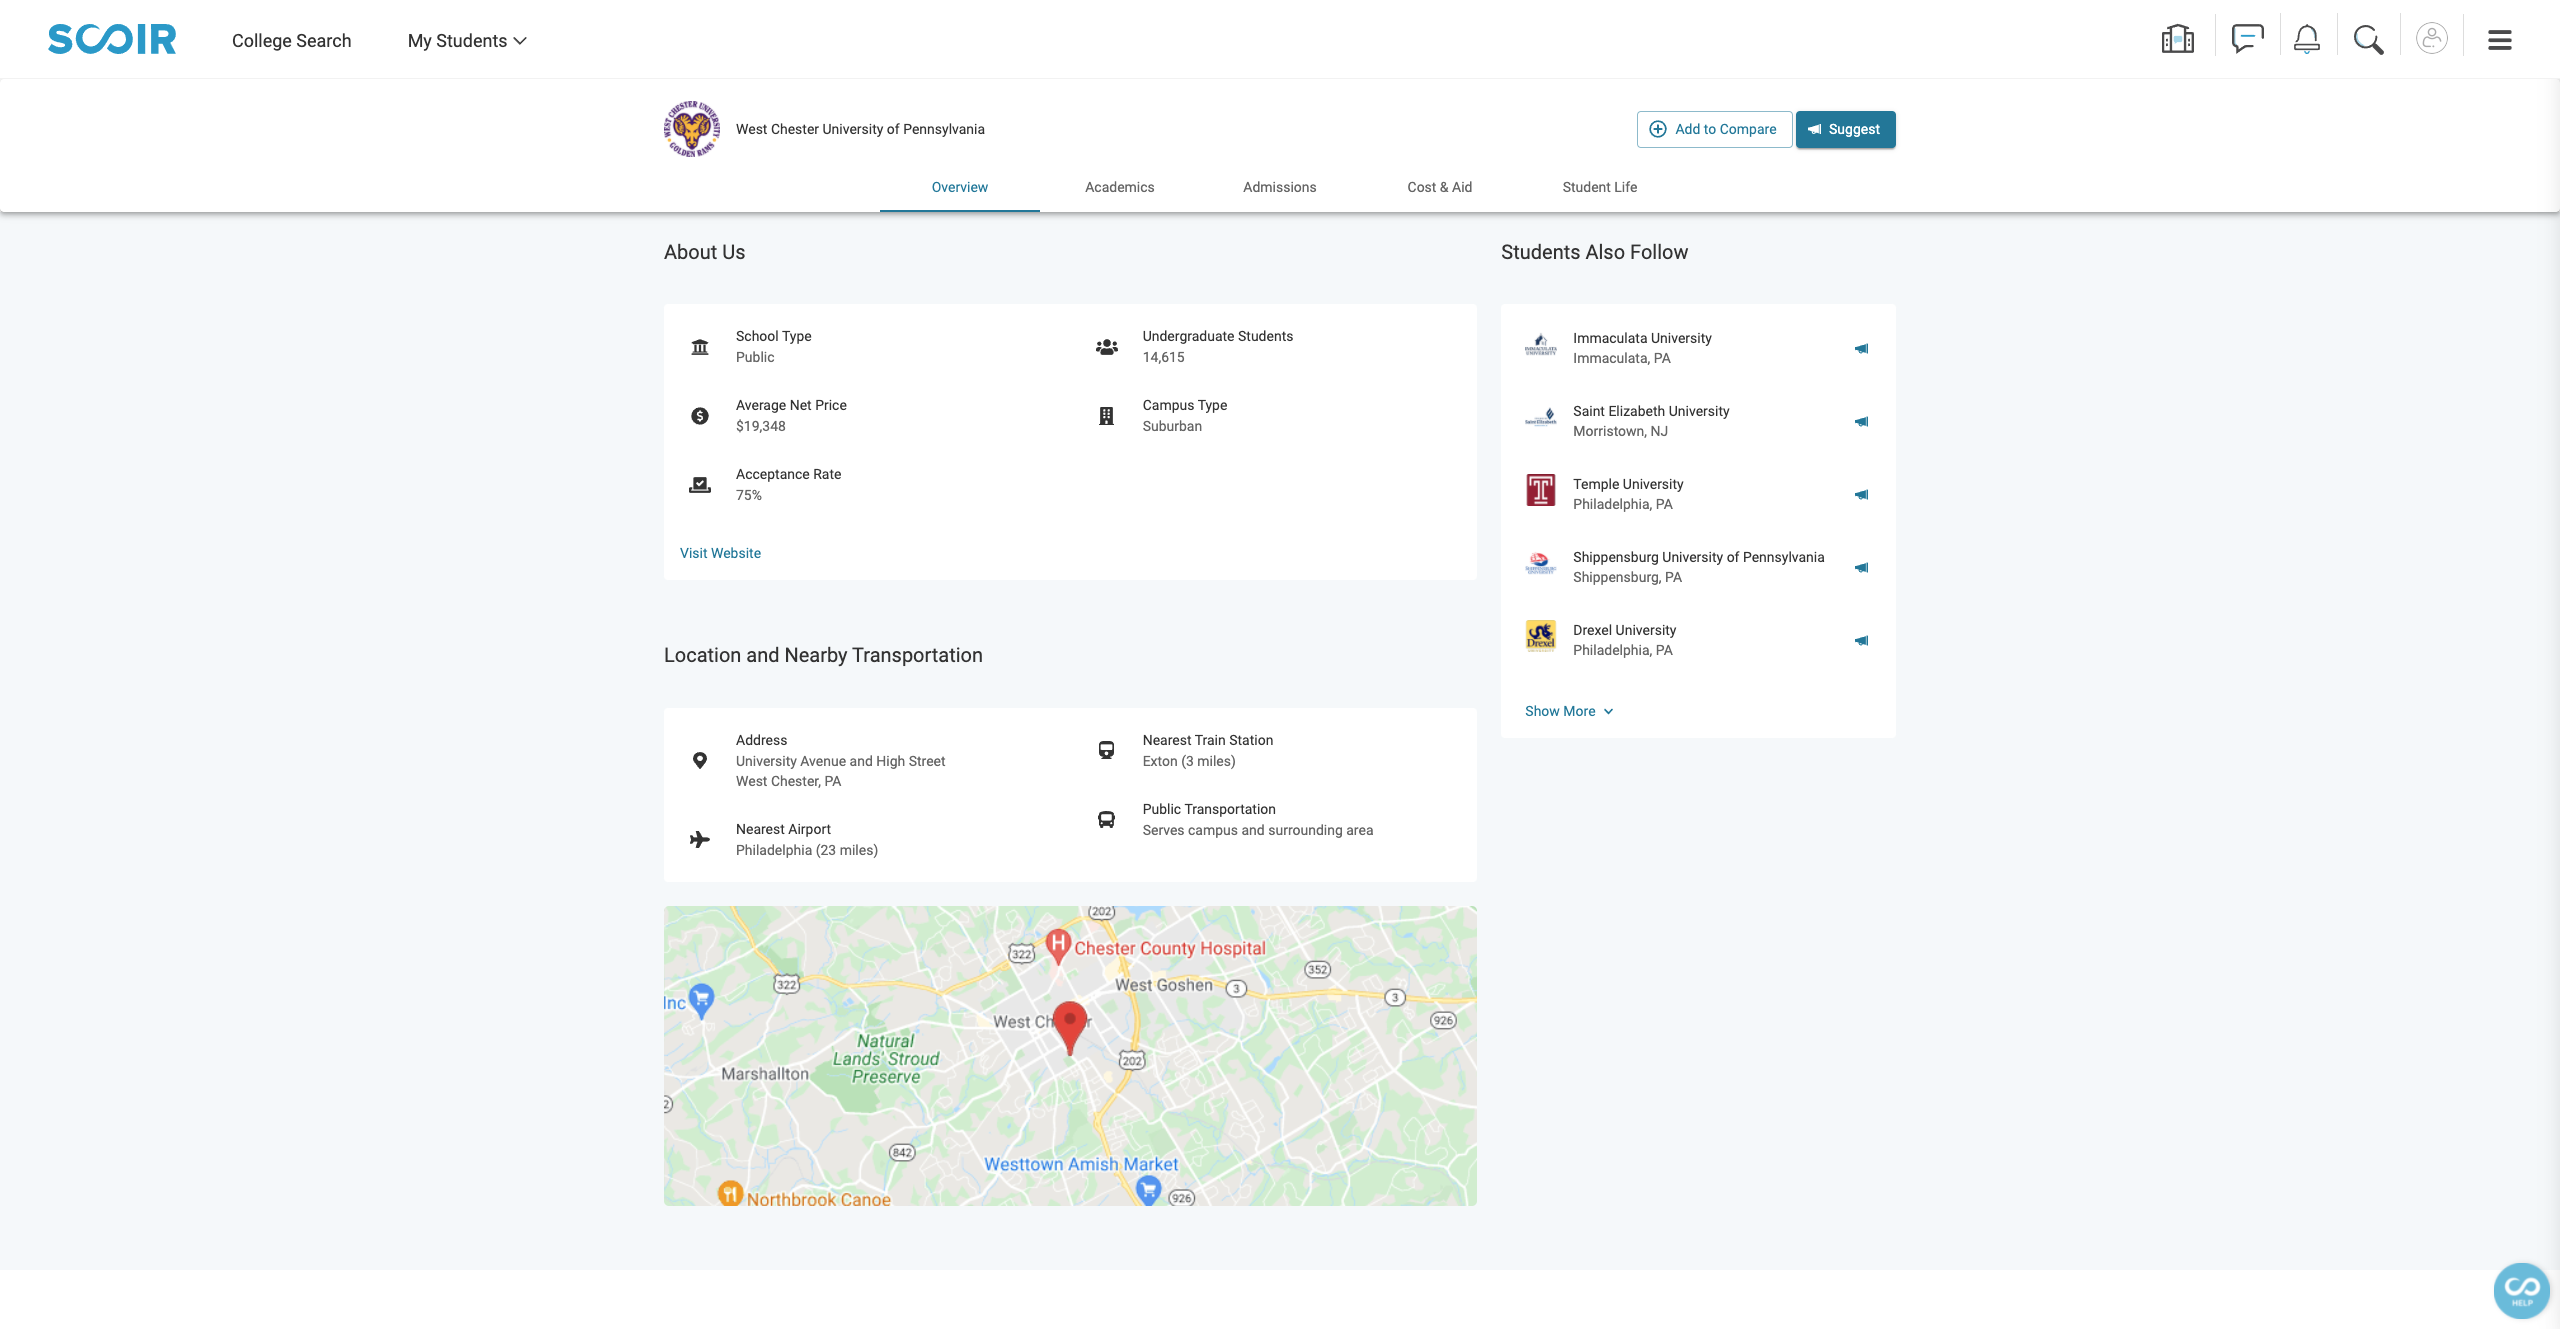The width and height of the screenshot is (2560, 1329).
Task: Click the Acceptance Rate 75% value
Action: (749, 495)
